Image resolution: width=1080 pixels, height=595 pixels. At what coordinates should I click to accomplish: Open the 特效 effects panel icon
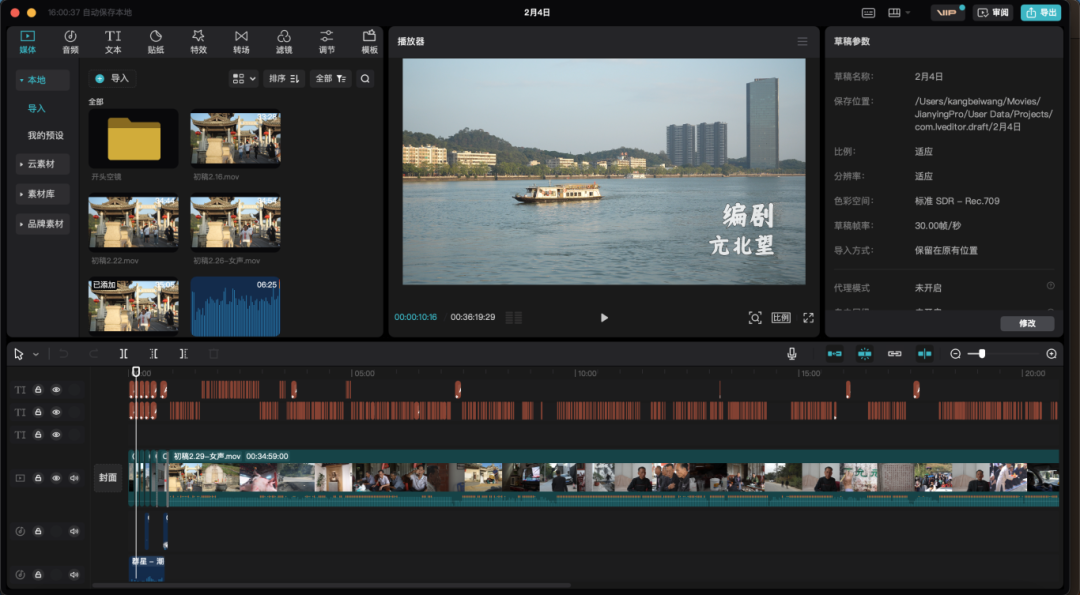point(198,41)
